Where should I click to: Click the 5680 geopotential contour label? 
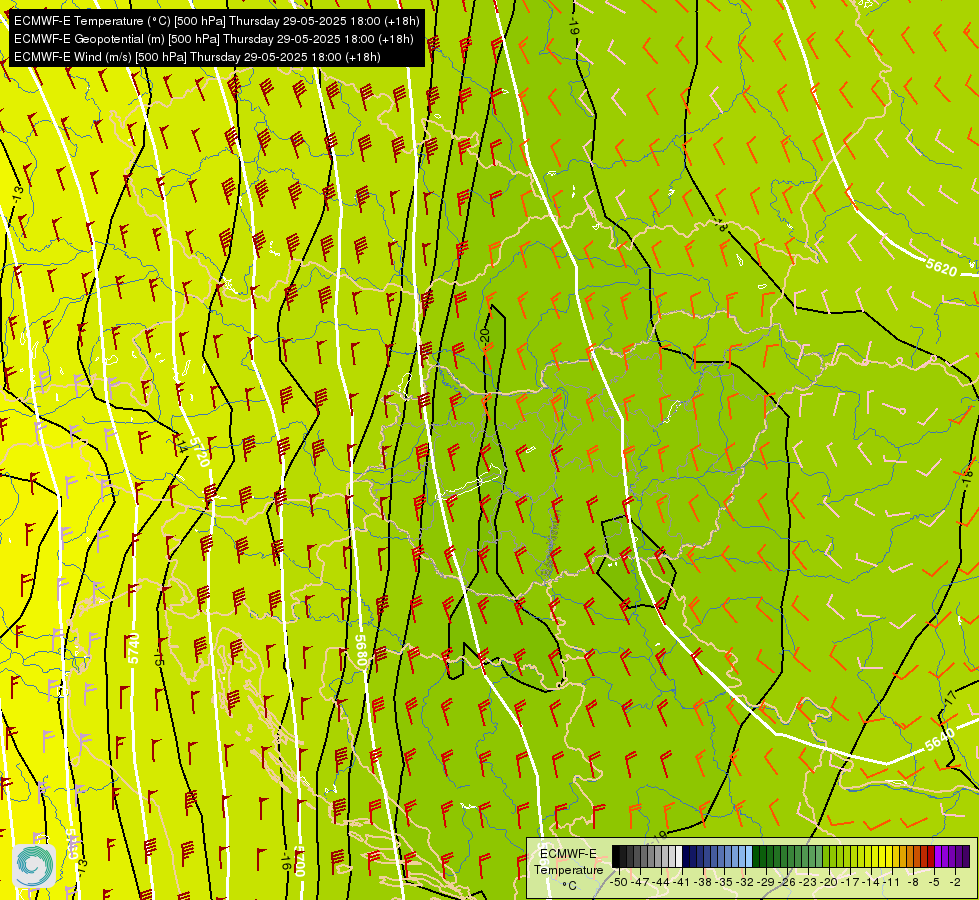click(x=361, y=651)
